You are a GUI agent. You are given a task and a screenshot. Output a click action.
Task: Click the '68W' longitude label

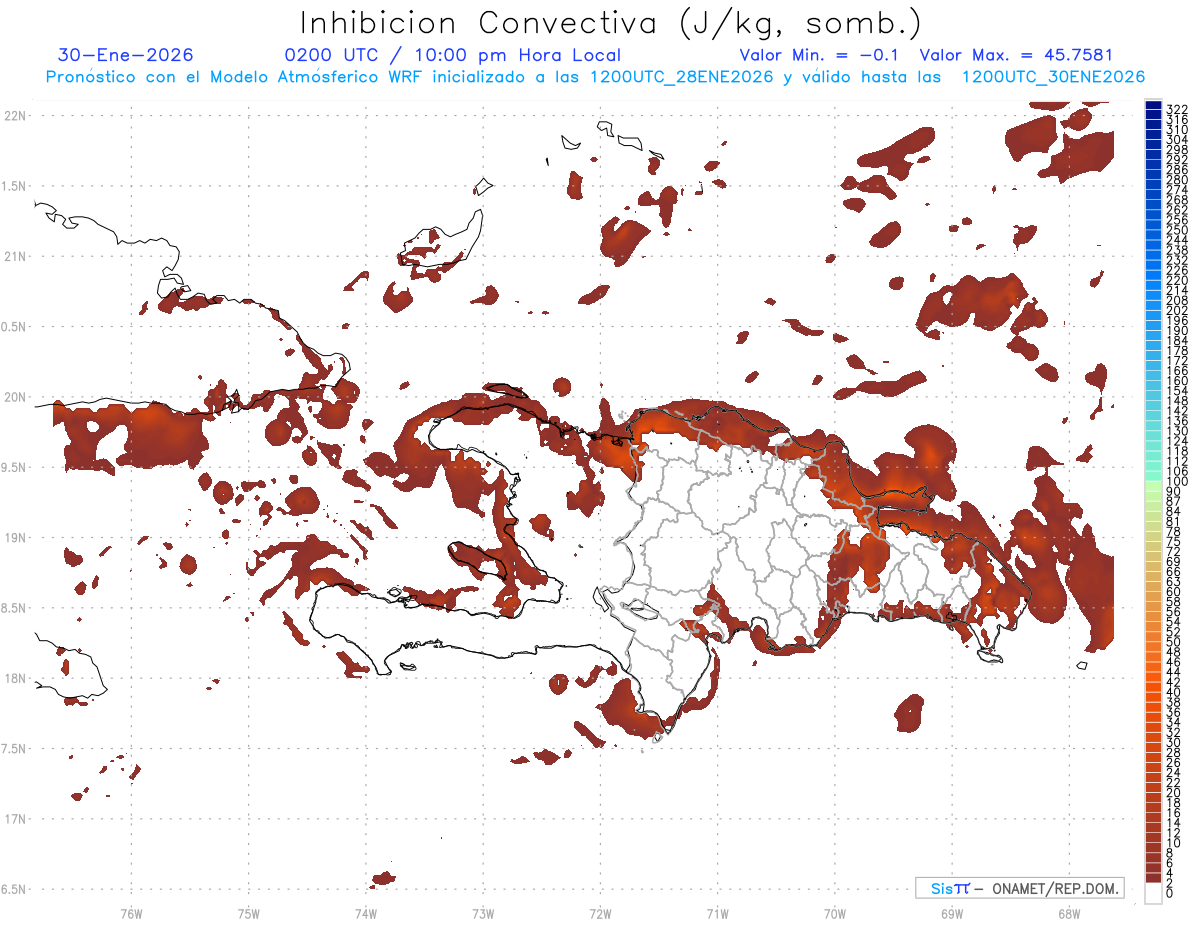1069,913
